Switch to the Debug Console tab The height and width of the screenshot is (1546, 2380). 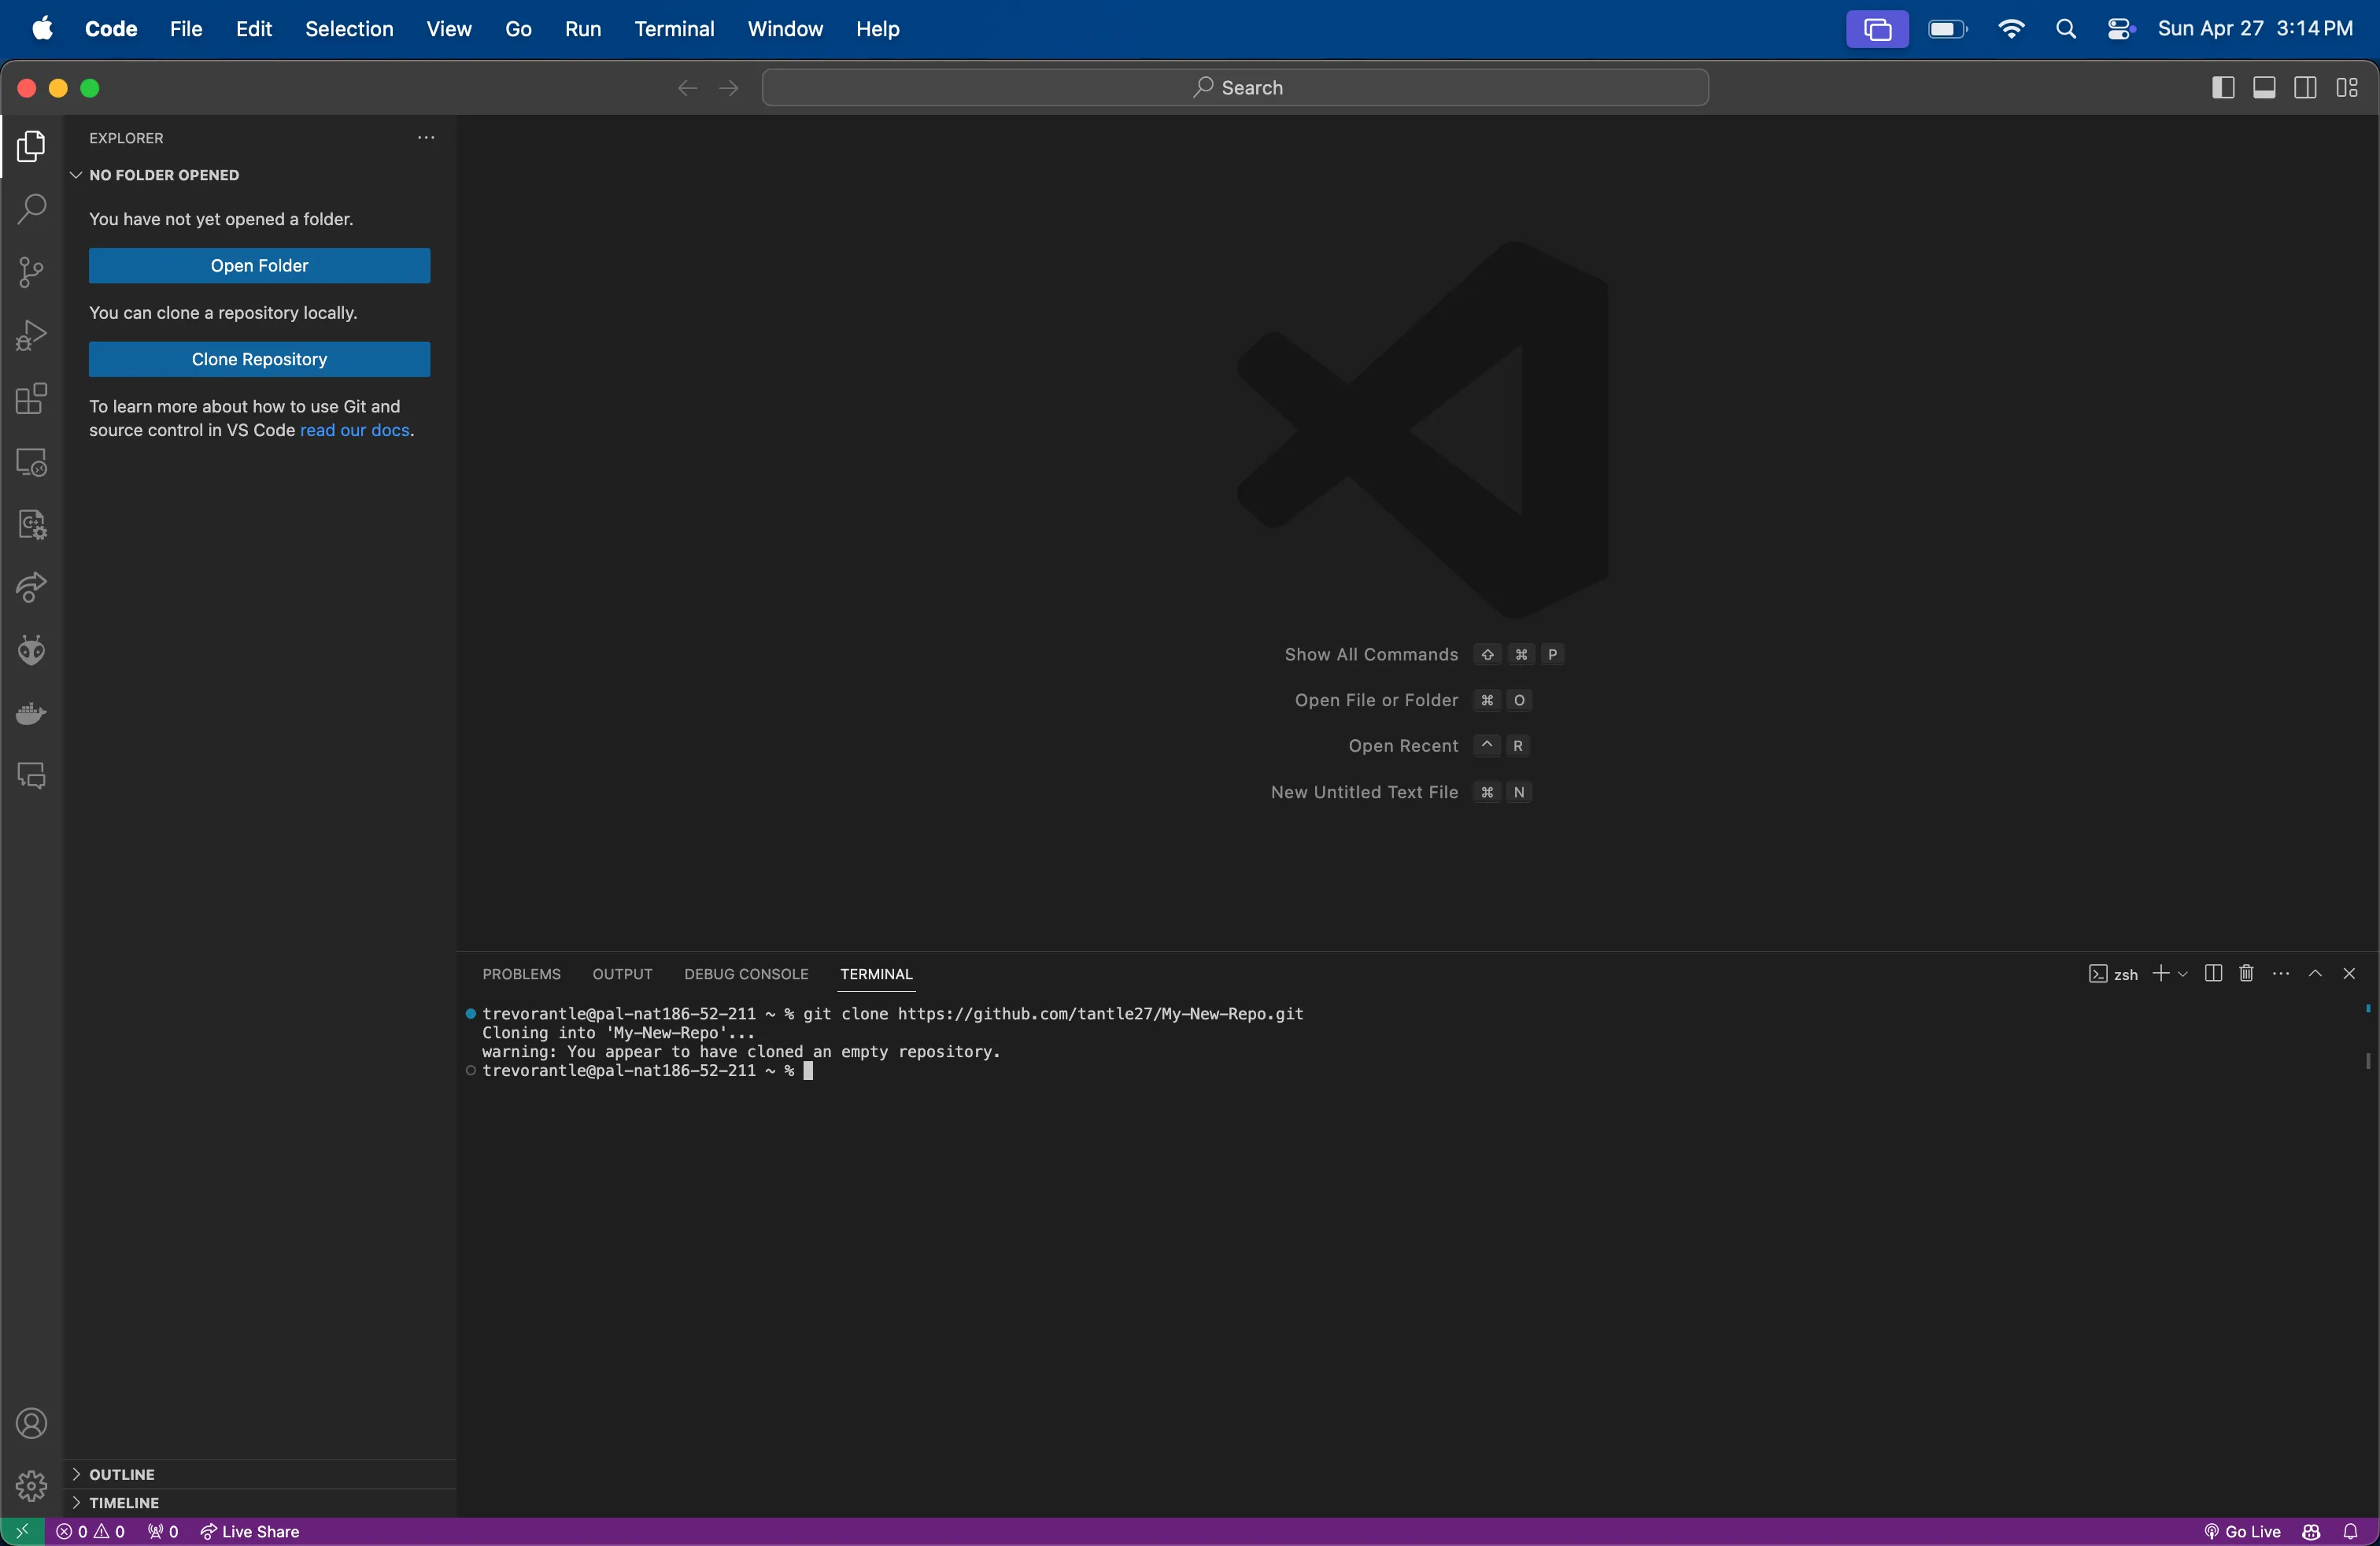[746, 974]
